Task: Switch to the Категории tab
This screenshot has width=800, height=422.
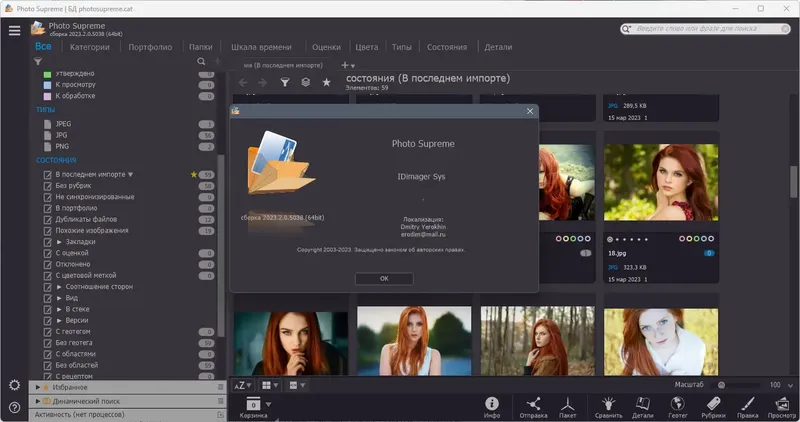Action: pos(90,47)
